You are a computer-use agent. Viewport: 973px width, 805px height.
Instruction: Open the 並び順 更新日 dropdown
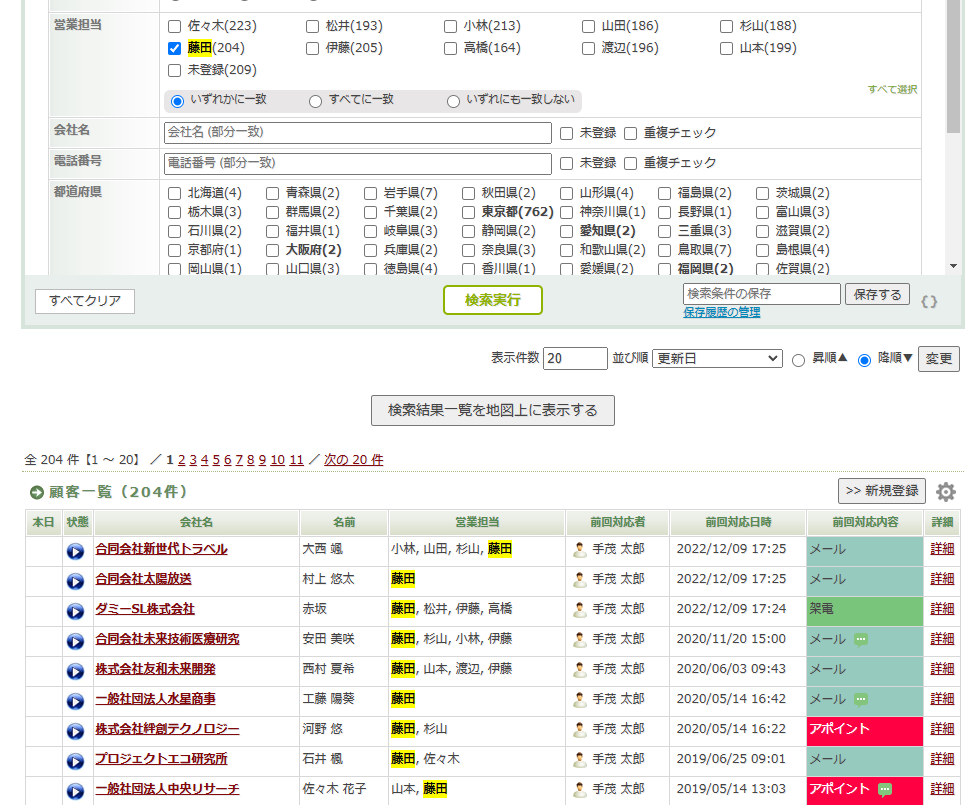point(716,358)
